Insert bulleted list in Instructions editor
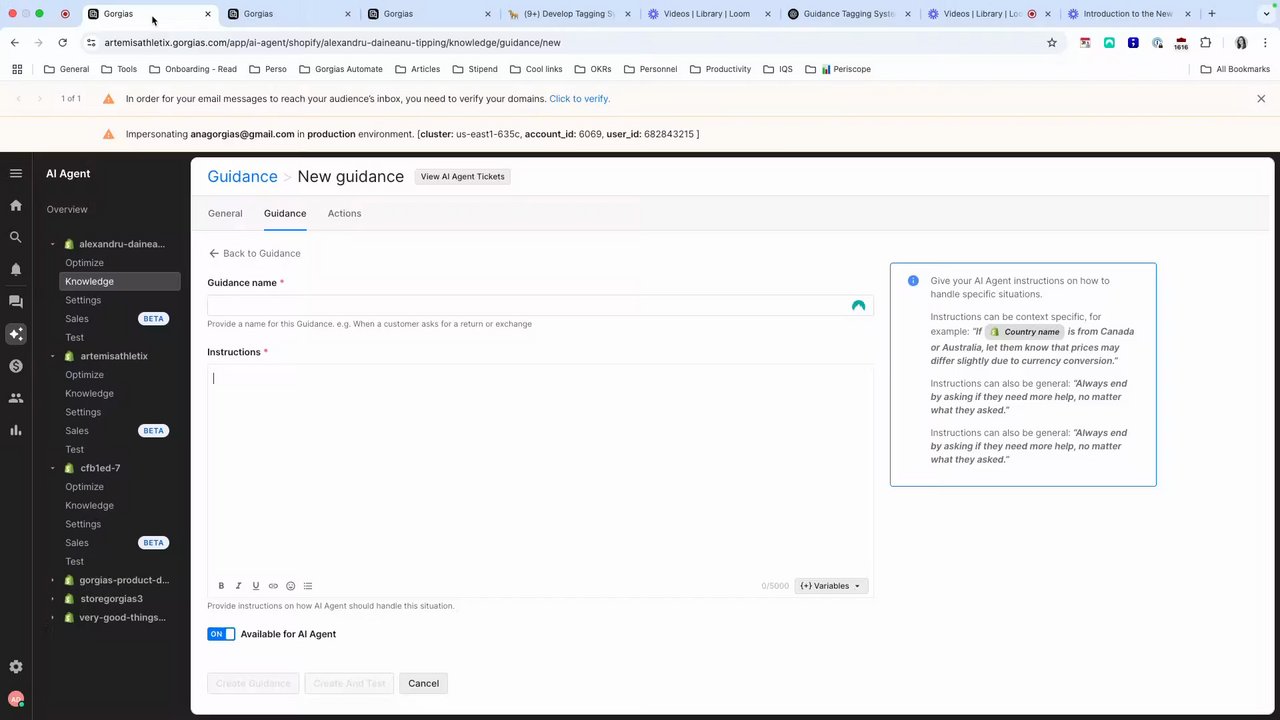1280x720 pixels. (x=308, y=586)
